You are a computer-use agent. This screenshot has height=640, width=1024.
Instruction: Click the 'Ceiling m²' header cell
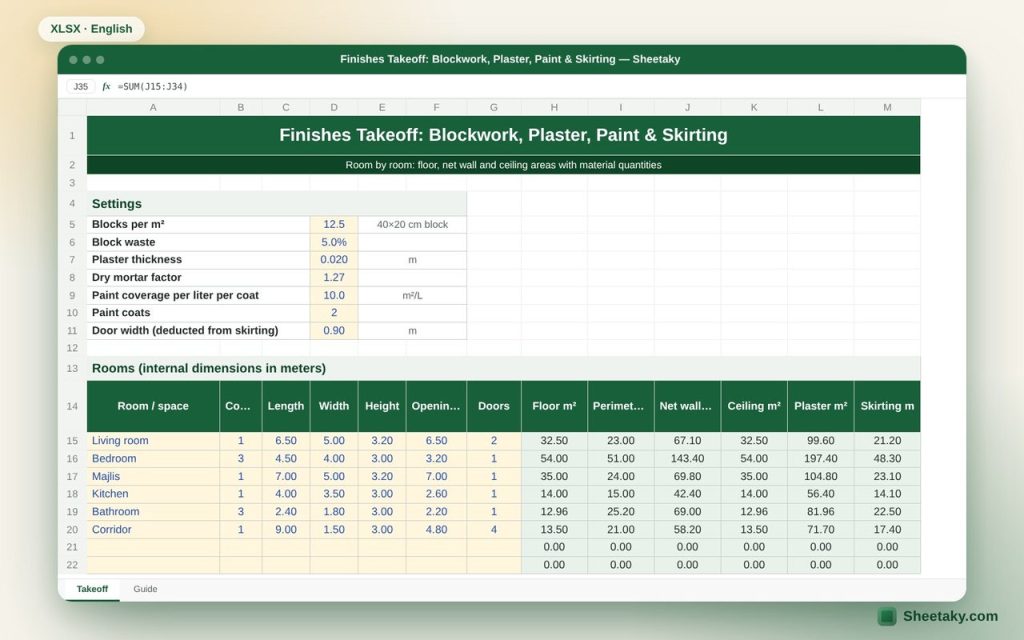point(754,406)
